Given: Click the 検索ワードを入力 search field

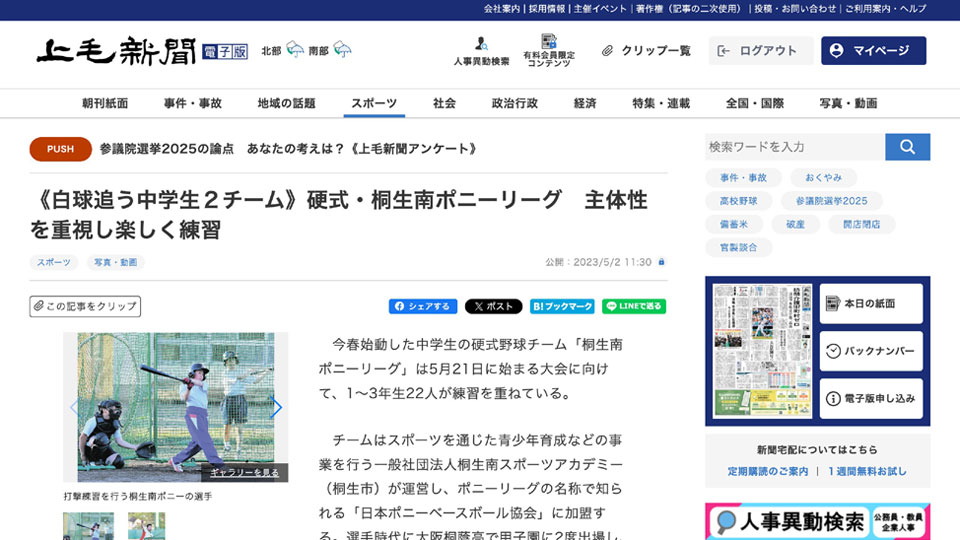Looking at the screenshot, I should click(795, 147).
